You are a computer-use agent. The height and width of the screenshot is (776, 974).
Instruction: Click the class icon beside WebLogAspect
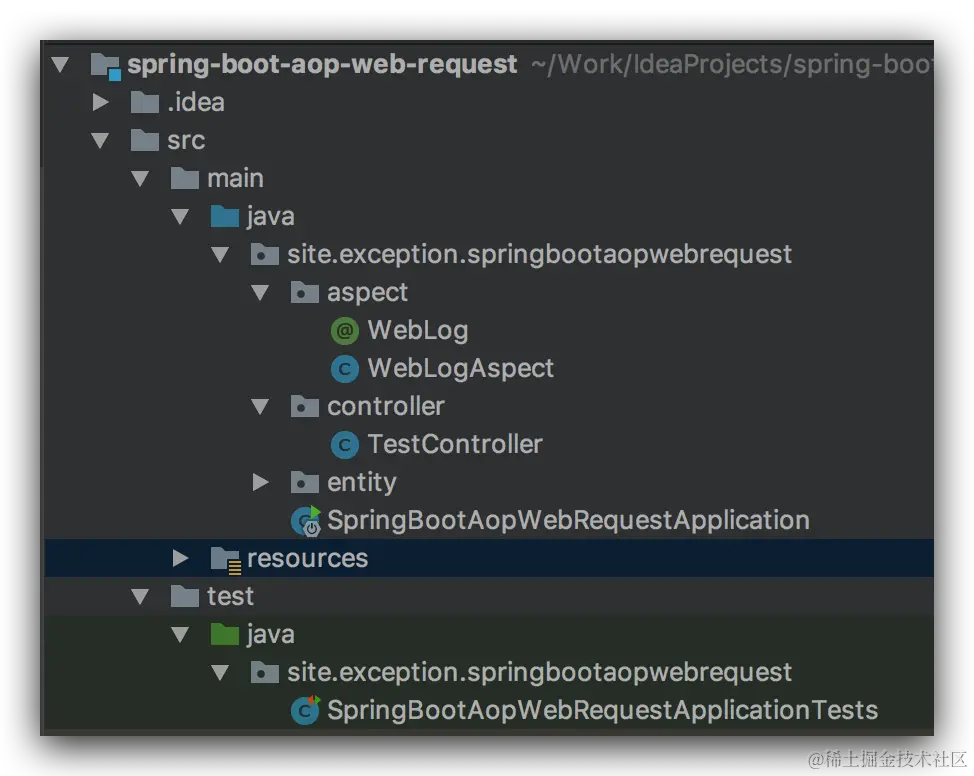(345, 368)
